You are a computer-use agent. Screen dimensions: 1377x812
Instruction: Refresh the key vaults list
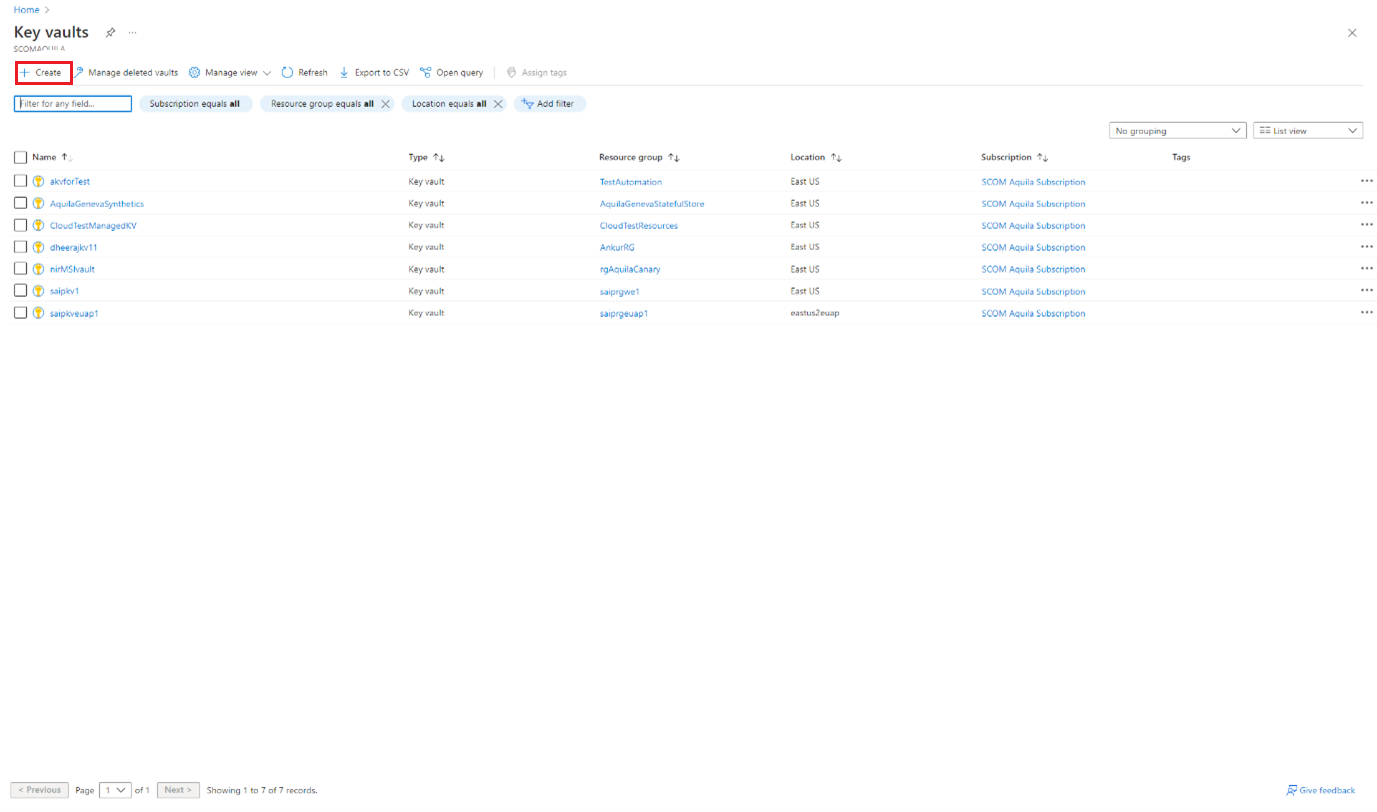tap(305, 73)
